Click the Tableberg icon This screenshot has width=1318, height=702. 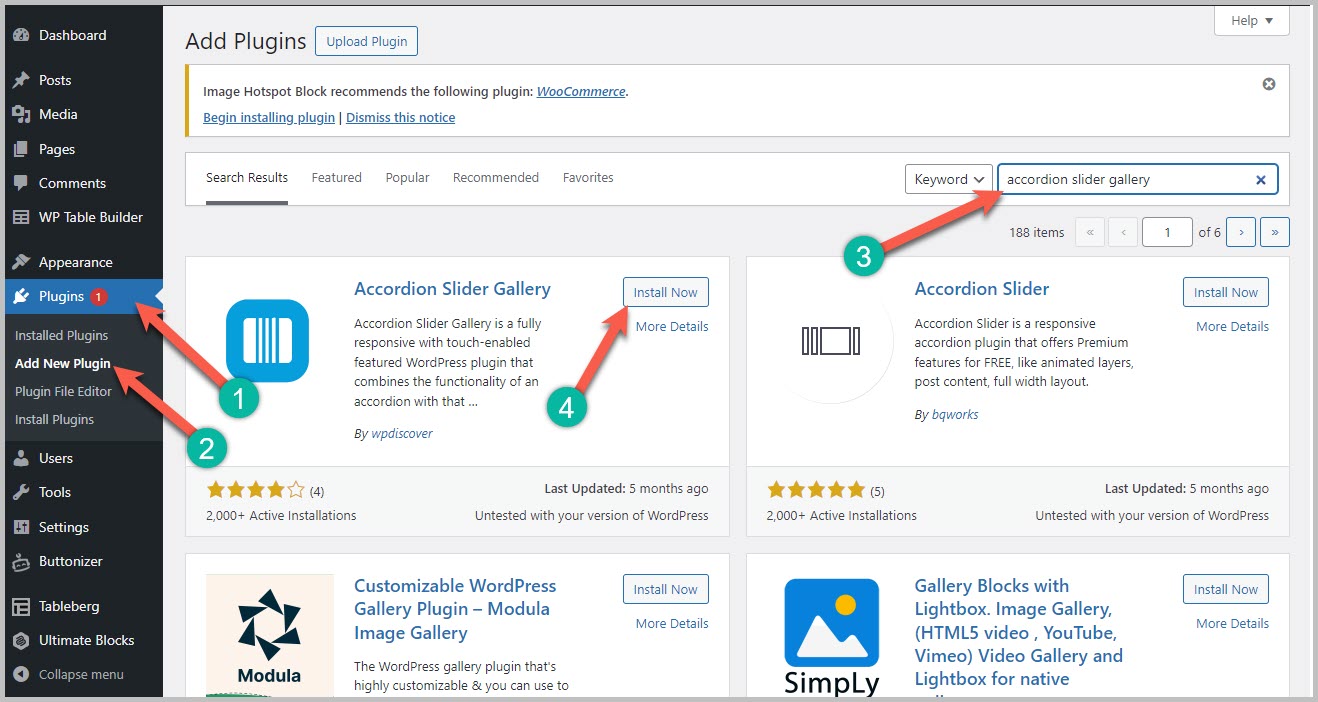tap(21, 606)
